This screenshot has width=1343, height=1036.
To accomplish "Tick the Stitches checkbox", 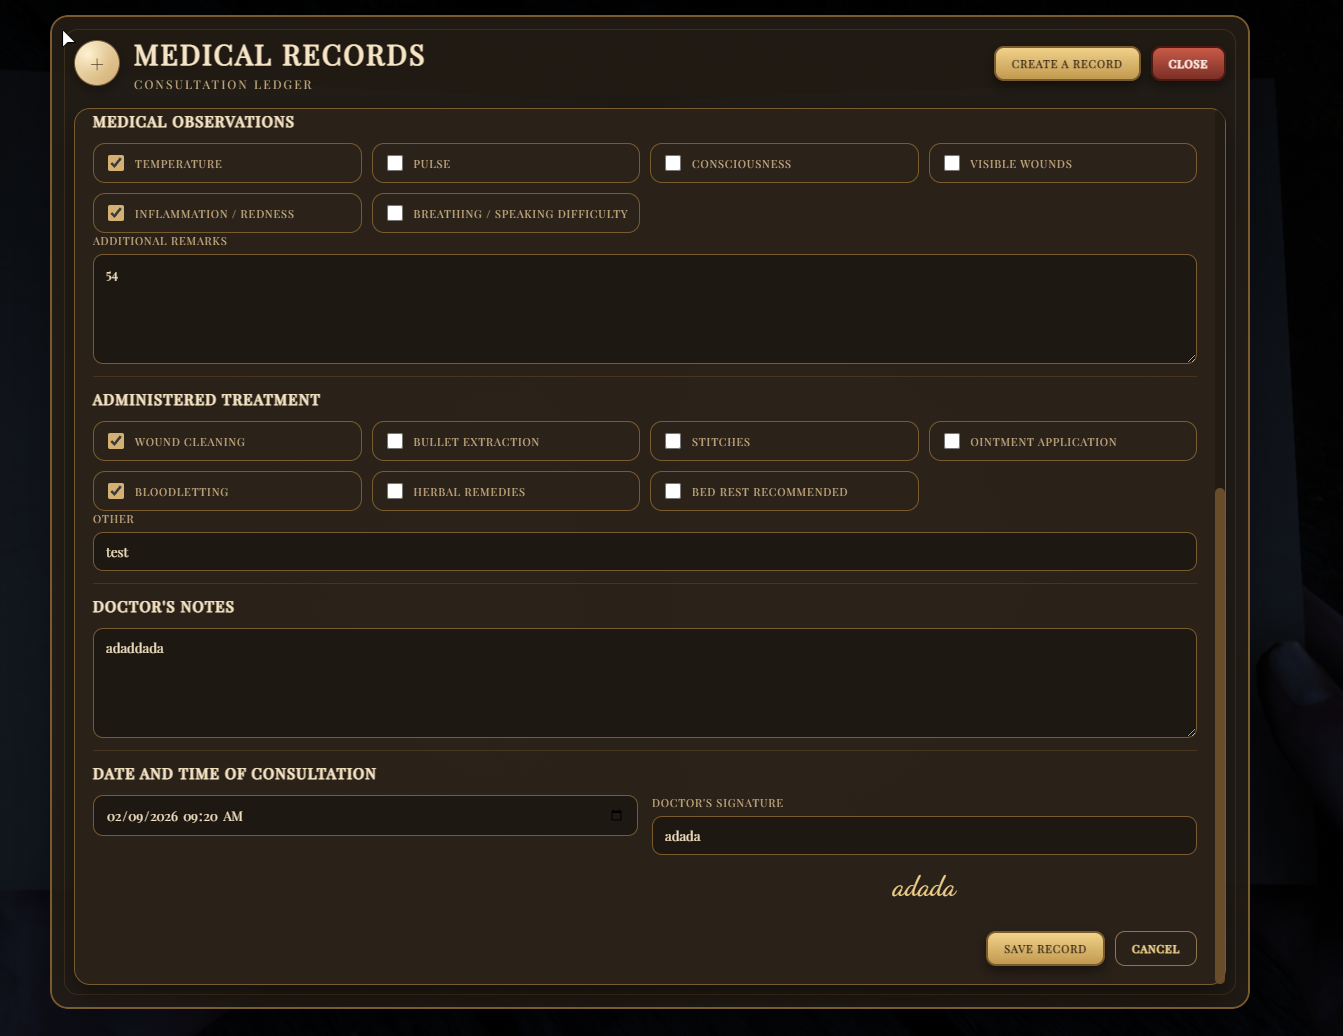I will (673, 441).
